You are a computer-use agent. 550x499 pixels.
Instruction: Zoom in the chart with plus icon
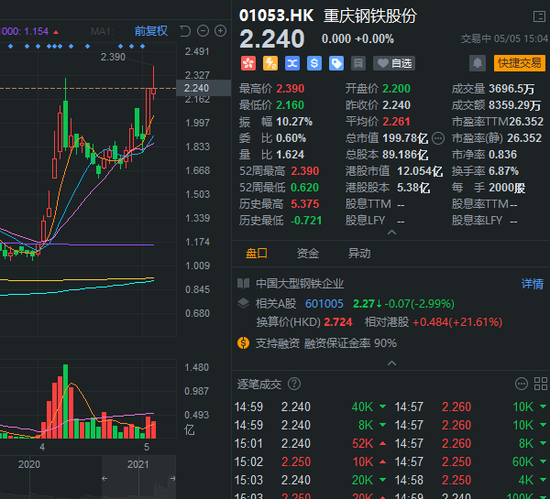[x=220, y=31]
